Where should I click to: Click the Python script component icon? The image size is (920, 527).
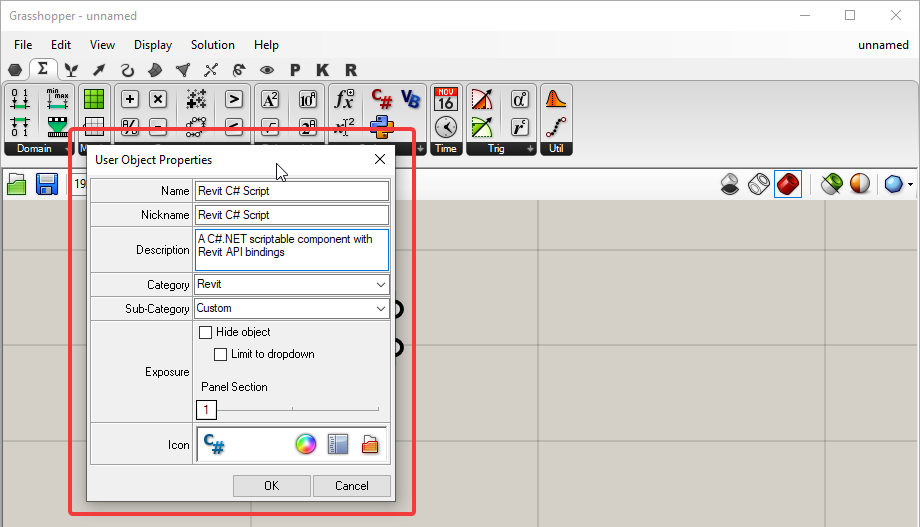(x=381, y=125)
